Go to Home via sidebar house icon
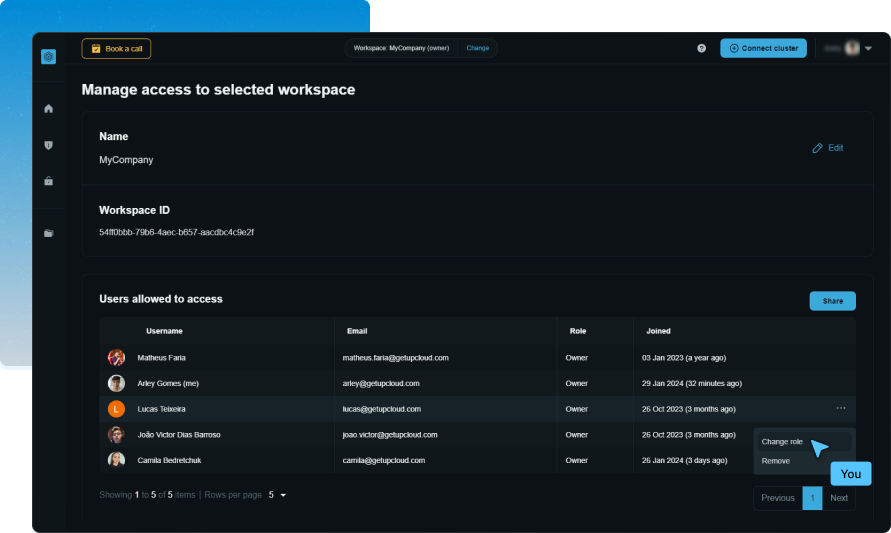This screenshot has width=891, height=533. click(48, 108)
